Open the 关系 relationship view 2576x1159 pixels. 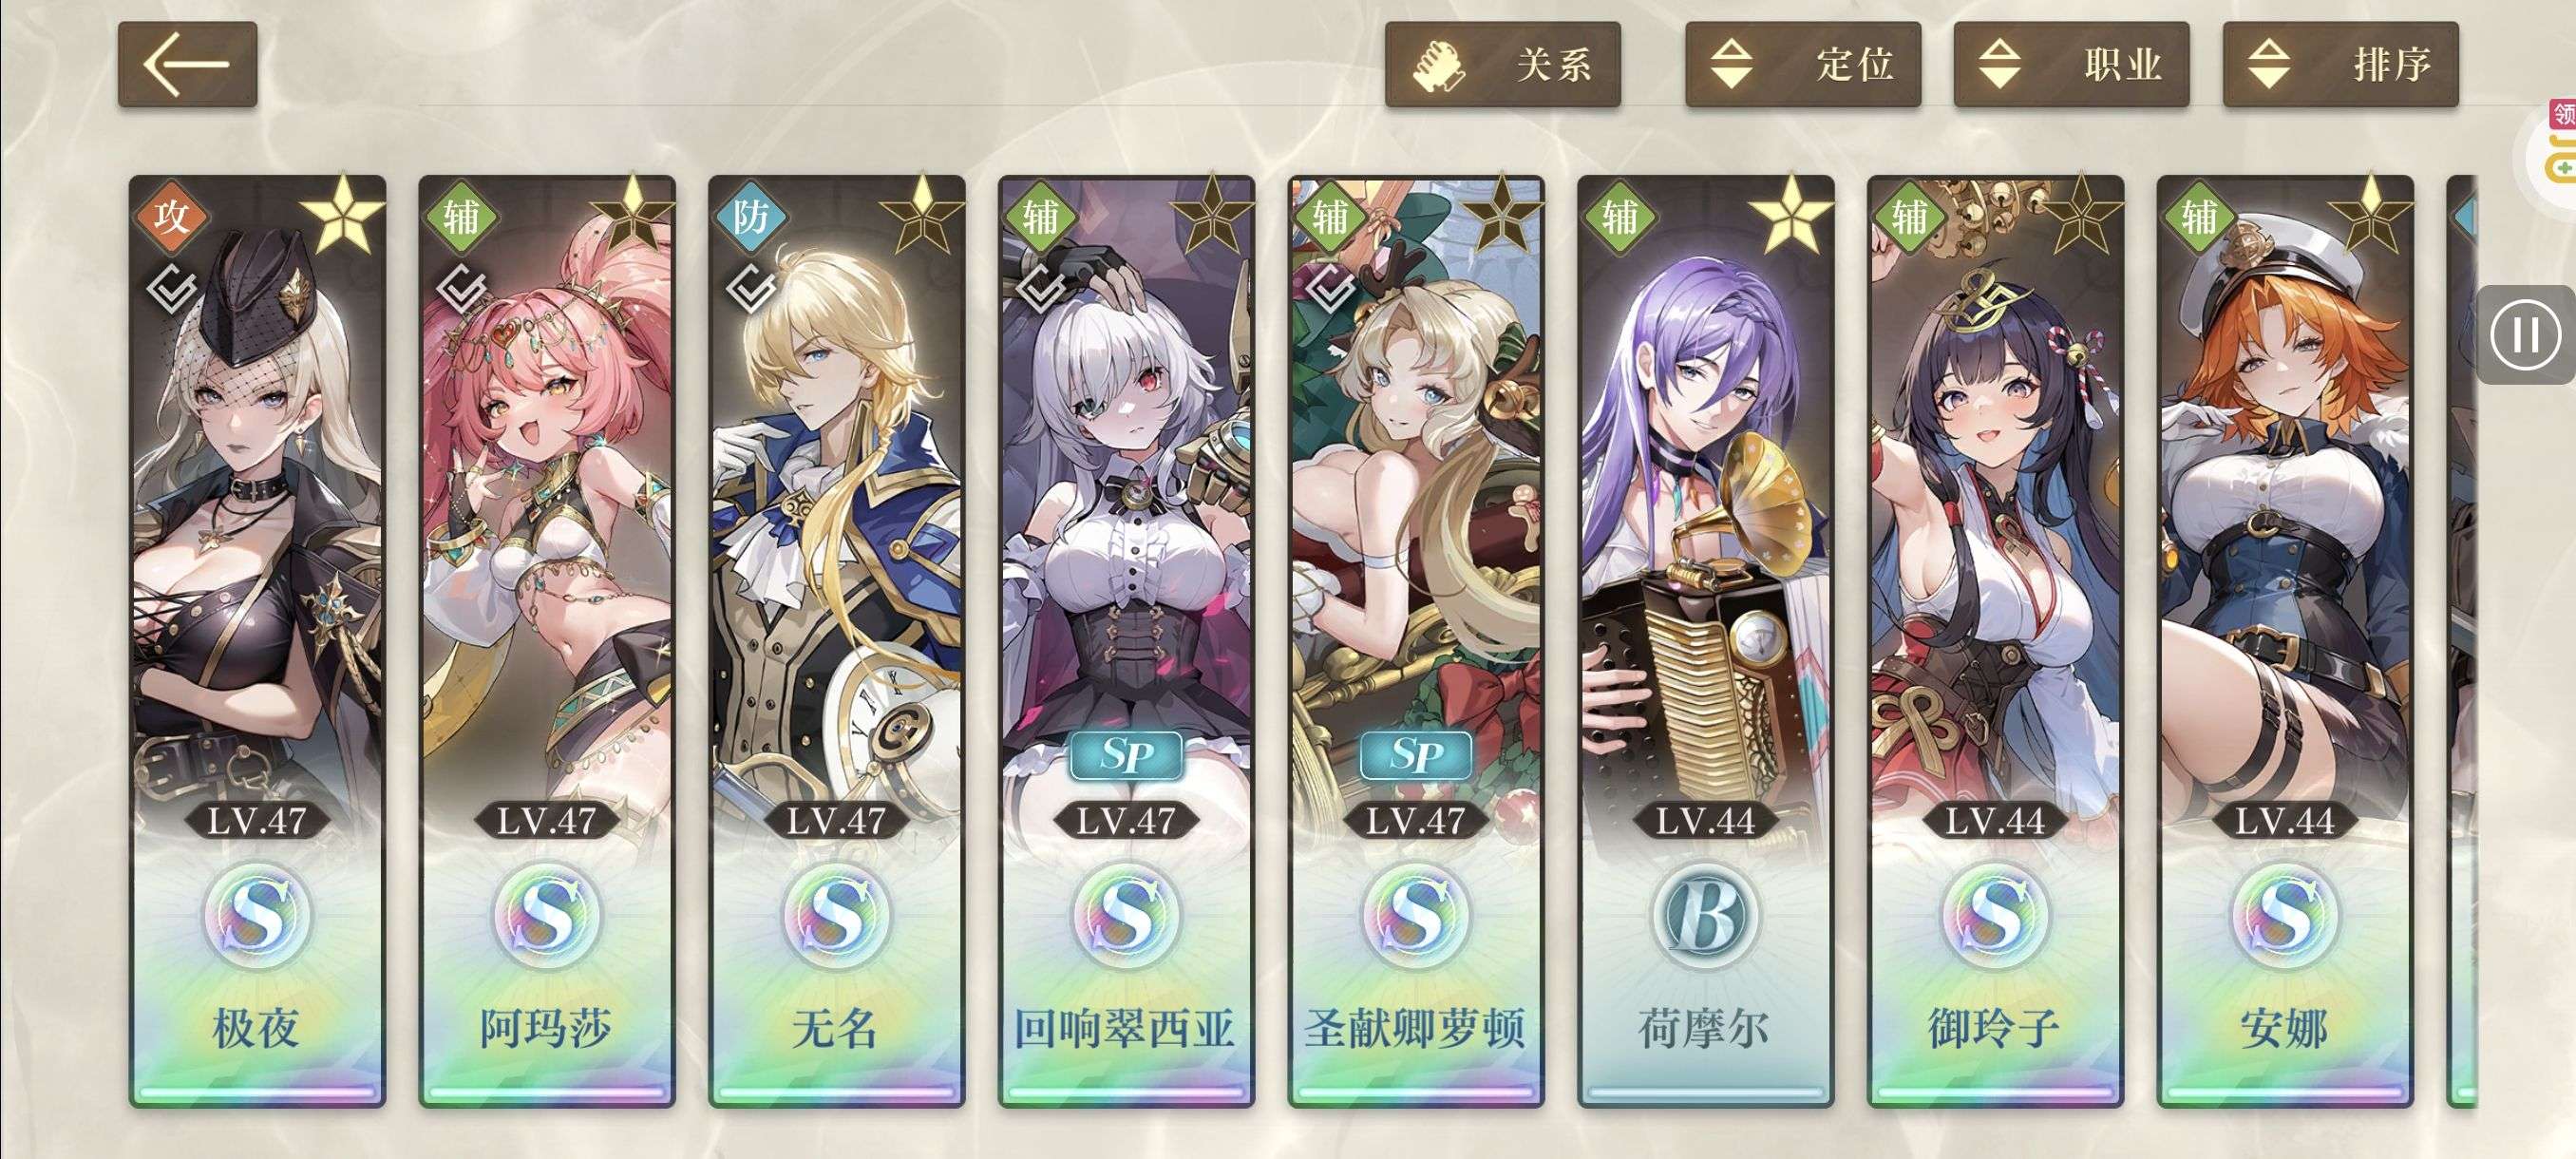[1502, 64]
